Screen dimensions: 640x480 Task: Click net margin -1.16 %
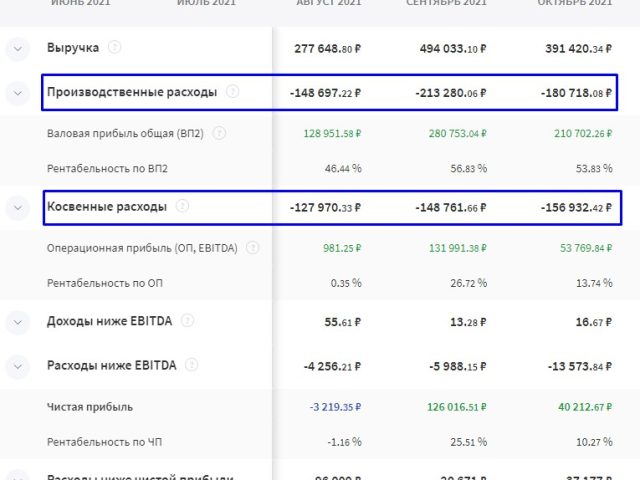[344, 442]
